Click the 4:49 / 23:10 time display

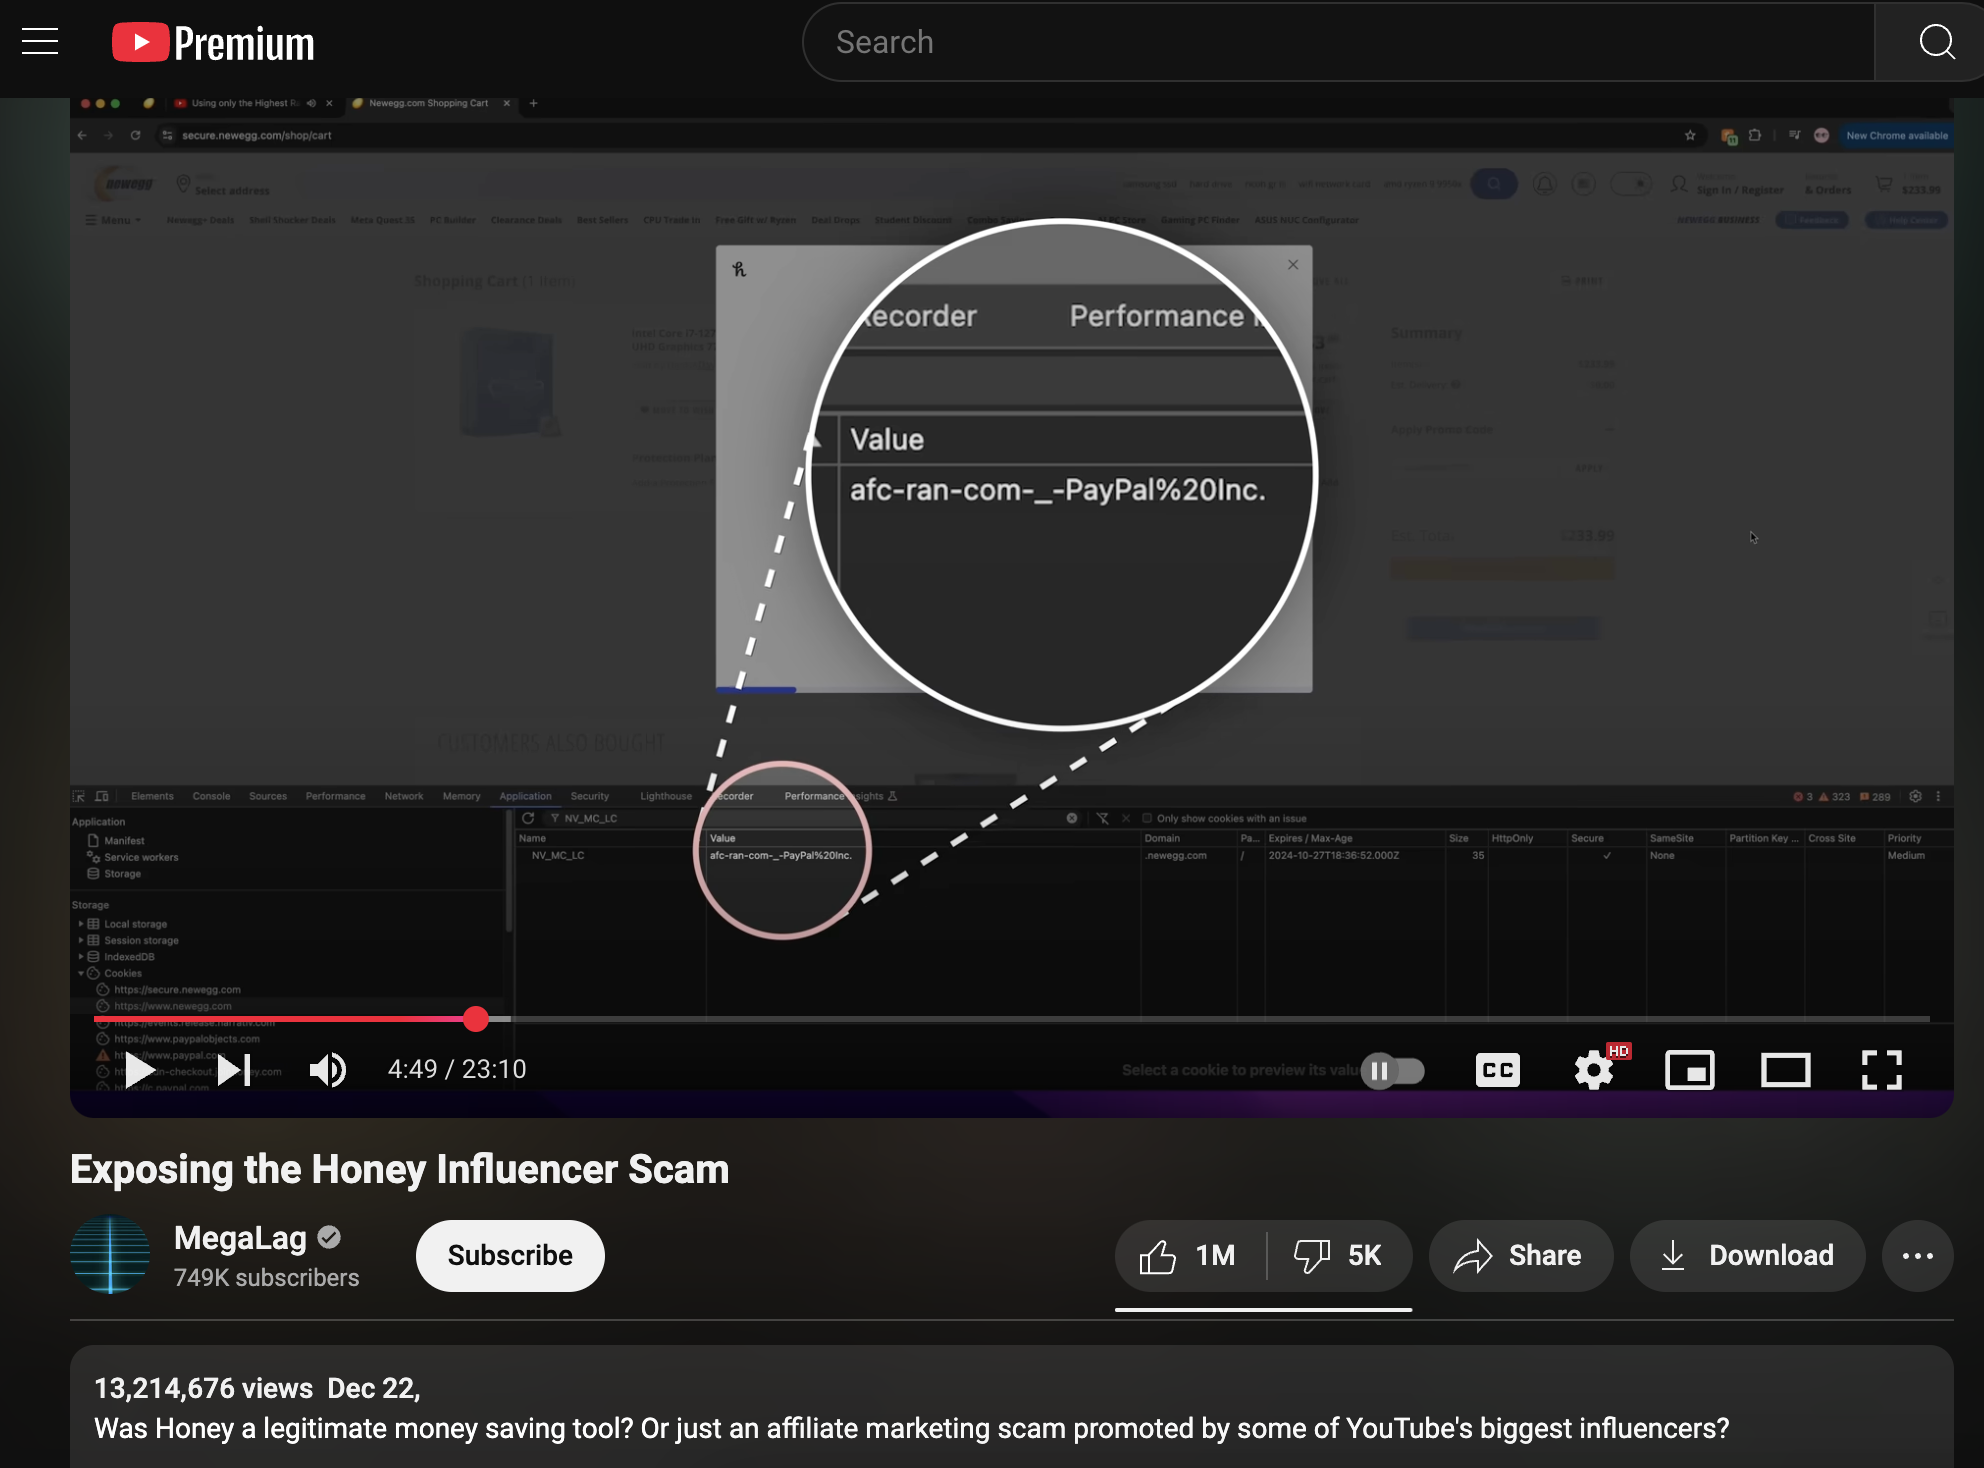pos(457,1070)
